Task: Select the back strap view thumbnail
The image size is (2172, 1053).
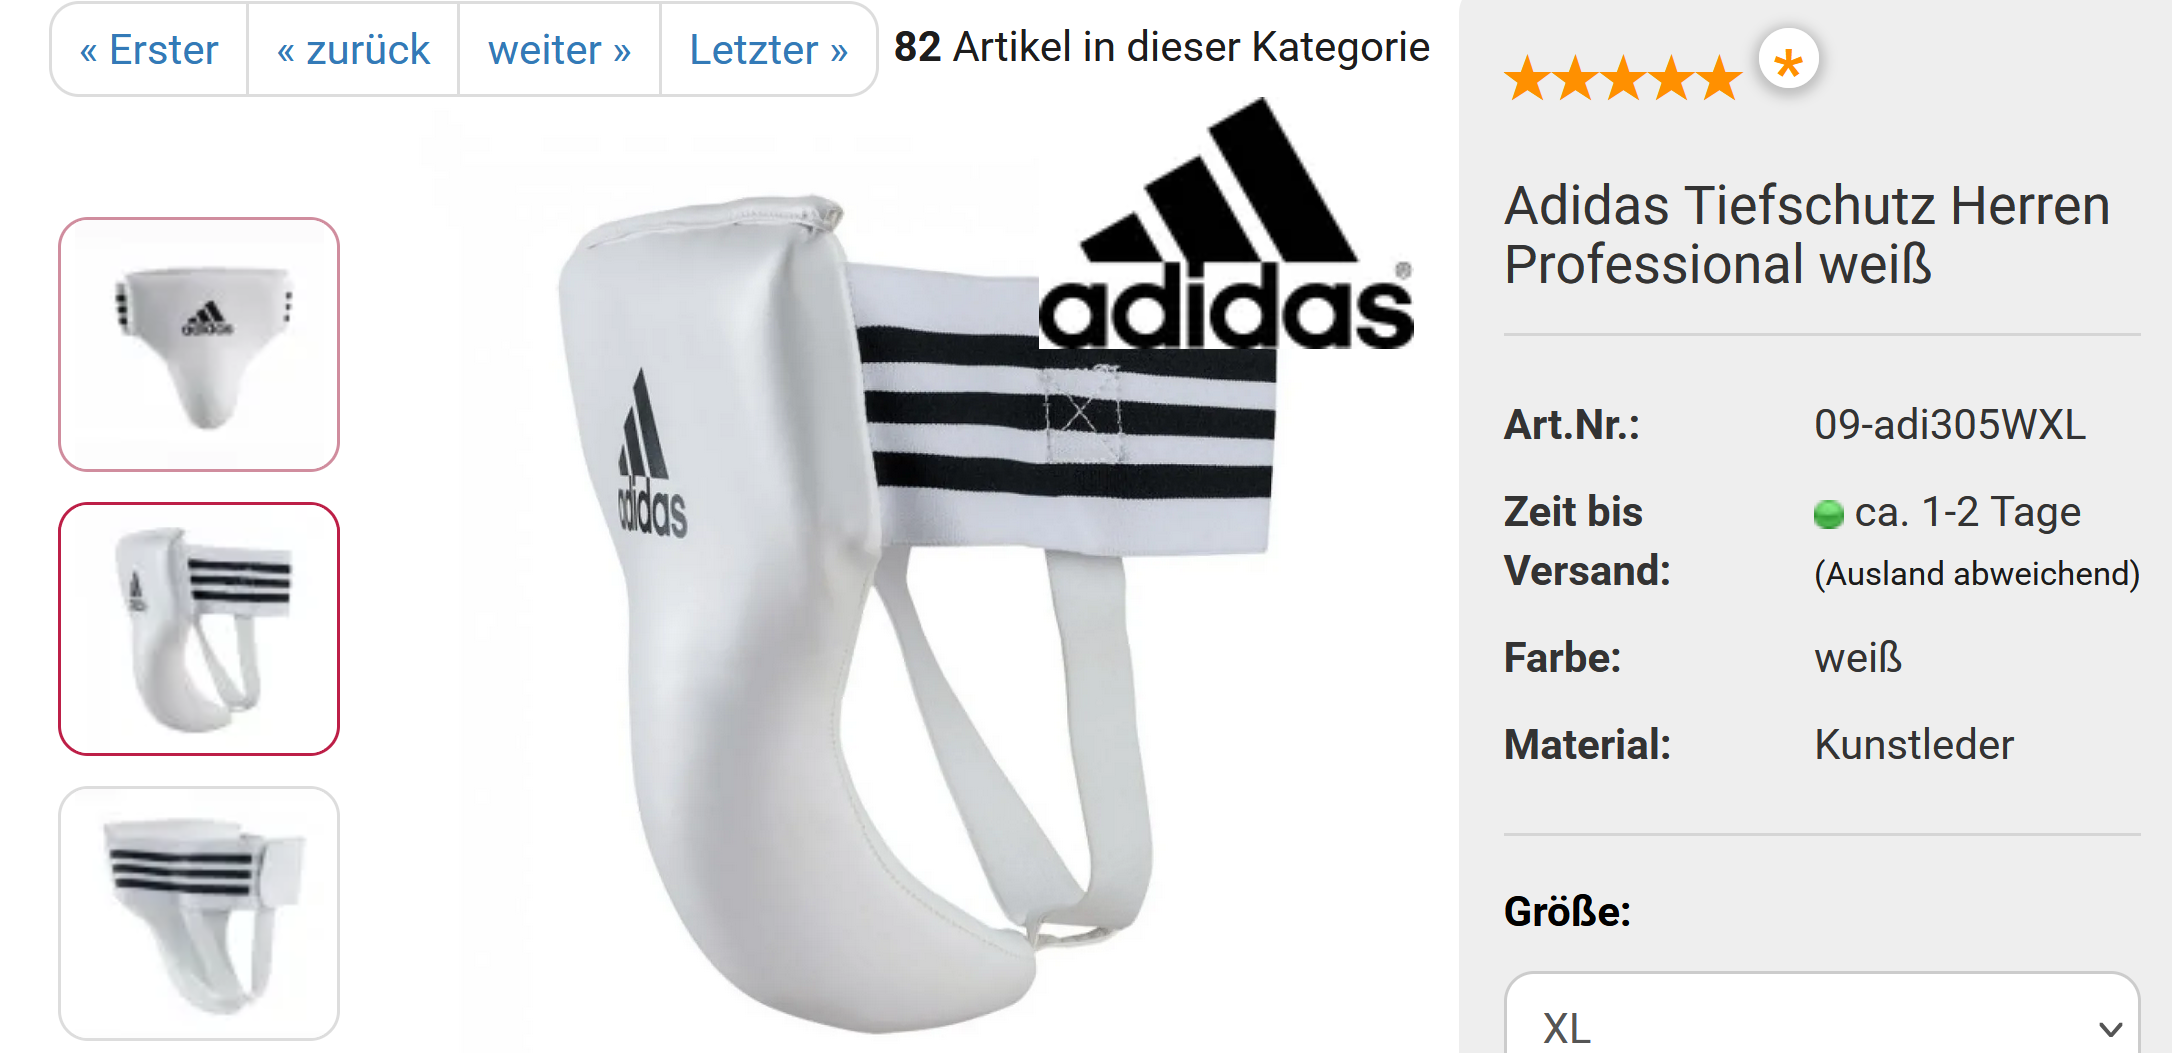Action: click(199, 913)
